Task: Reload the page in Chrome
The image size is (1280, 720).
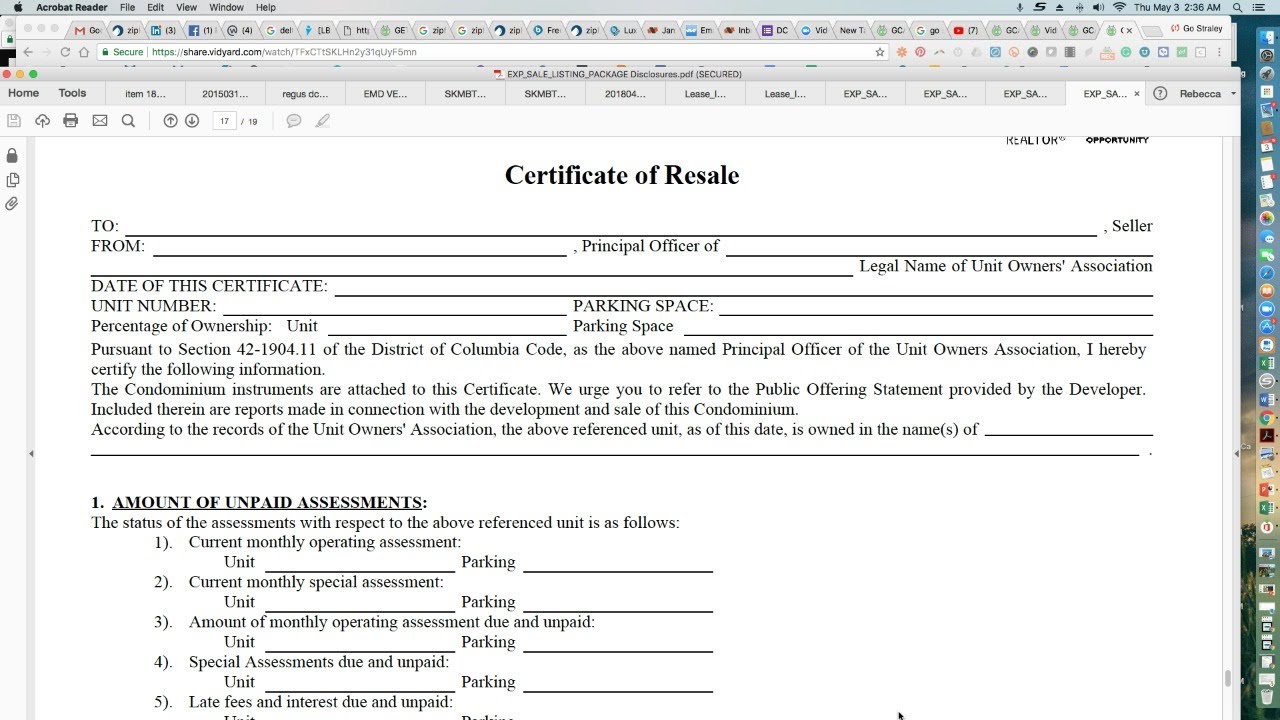Action: point(66,52)
